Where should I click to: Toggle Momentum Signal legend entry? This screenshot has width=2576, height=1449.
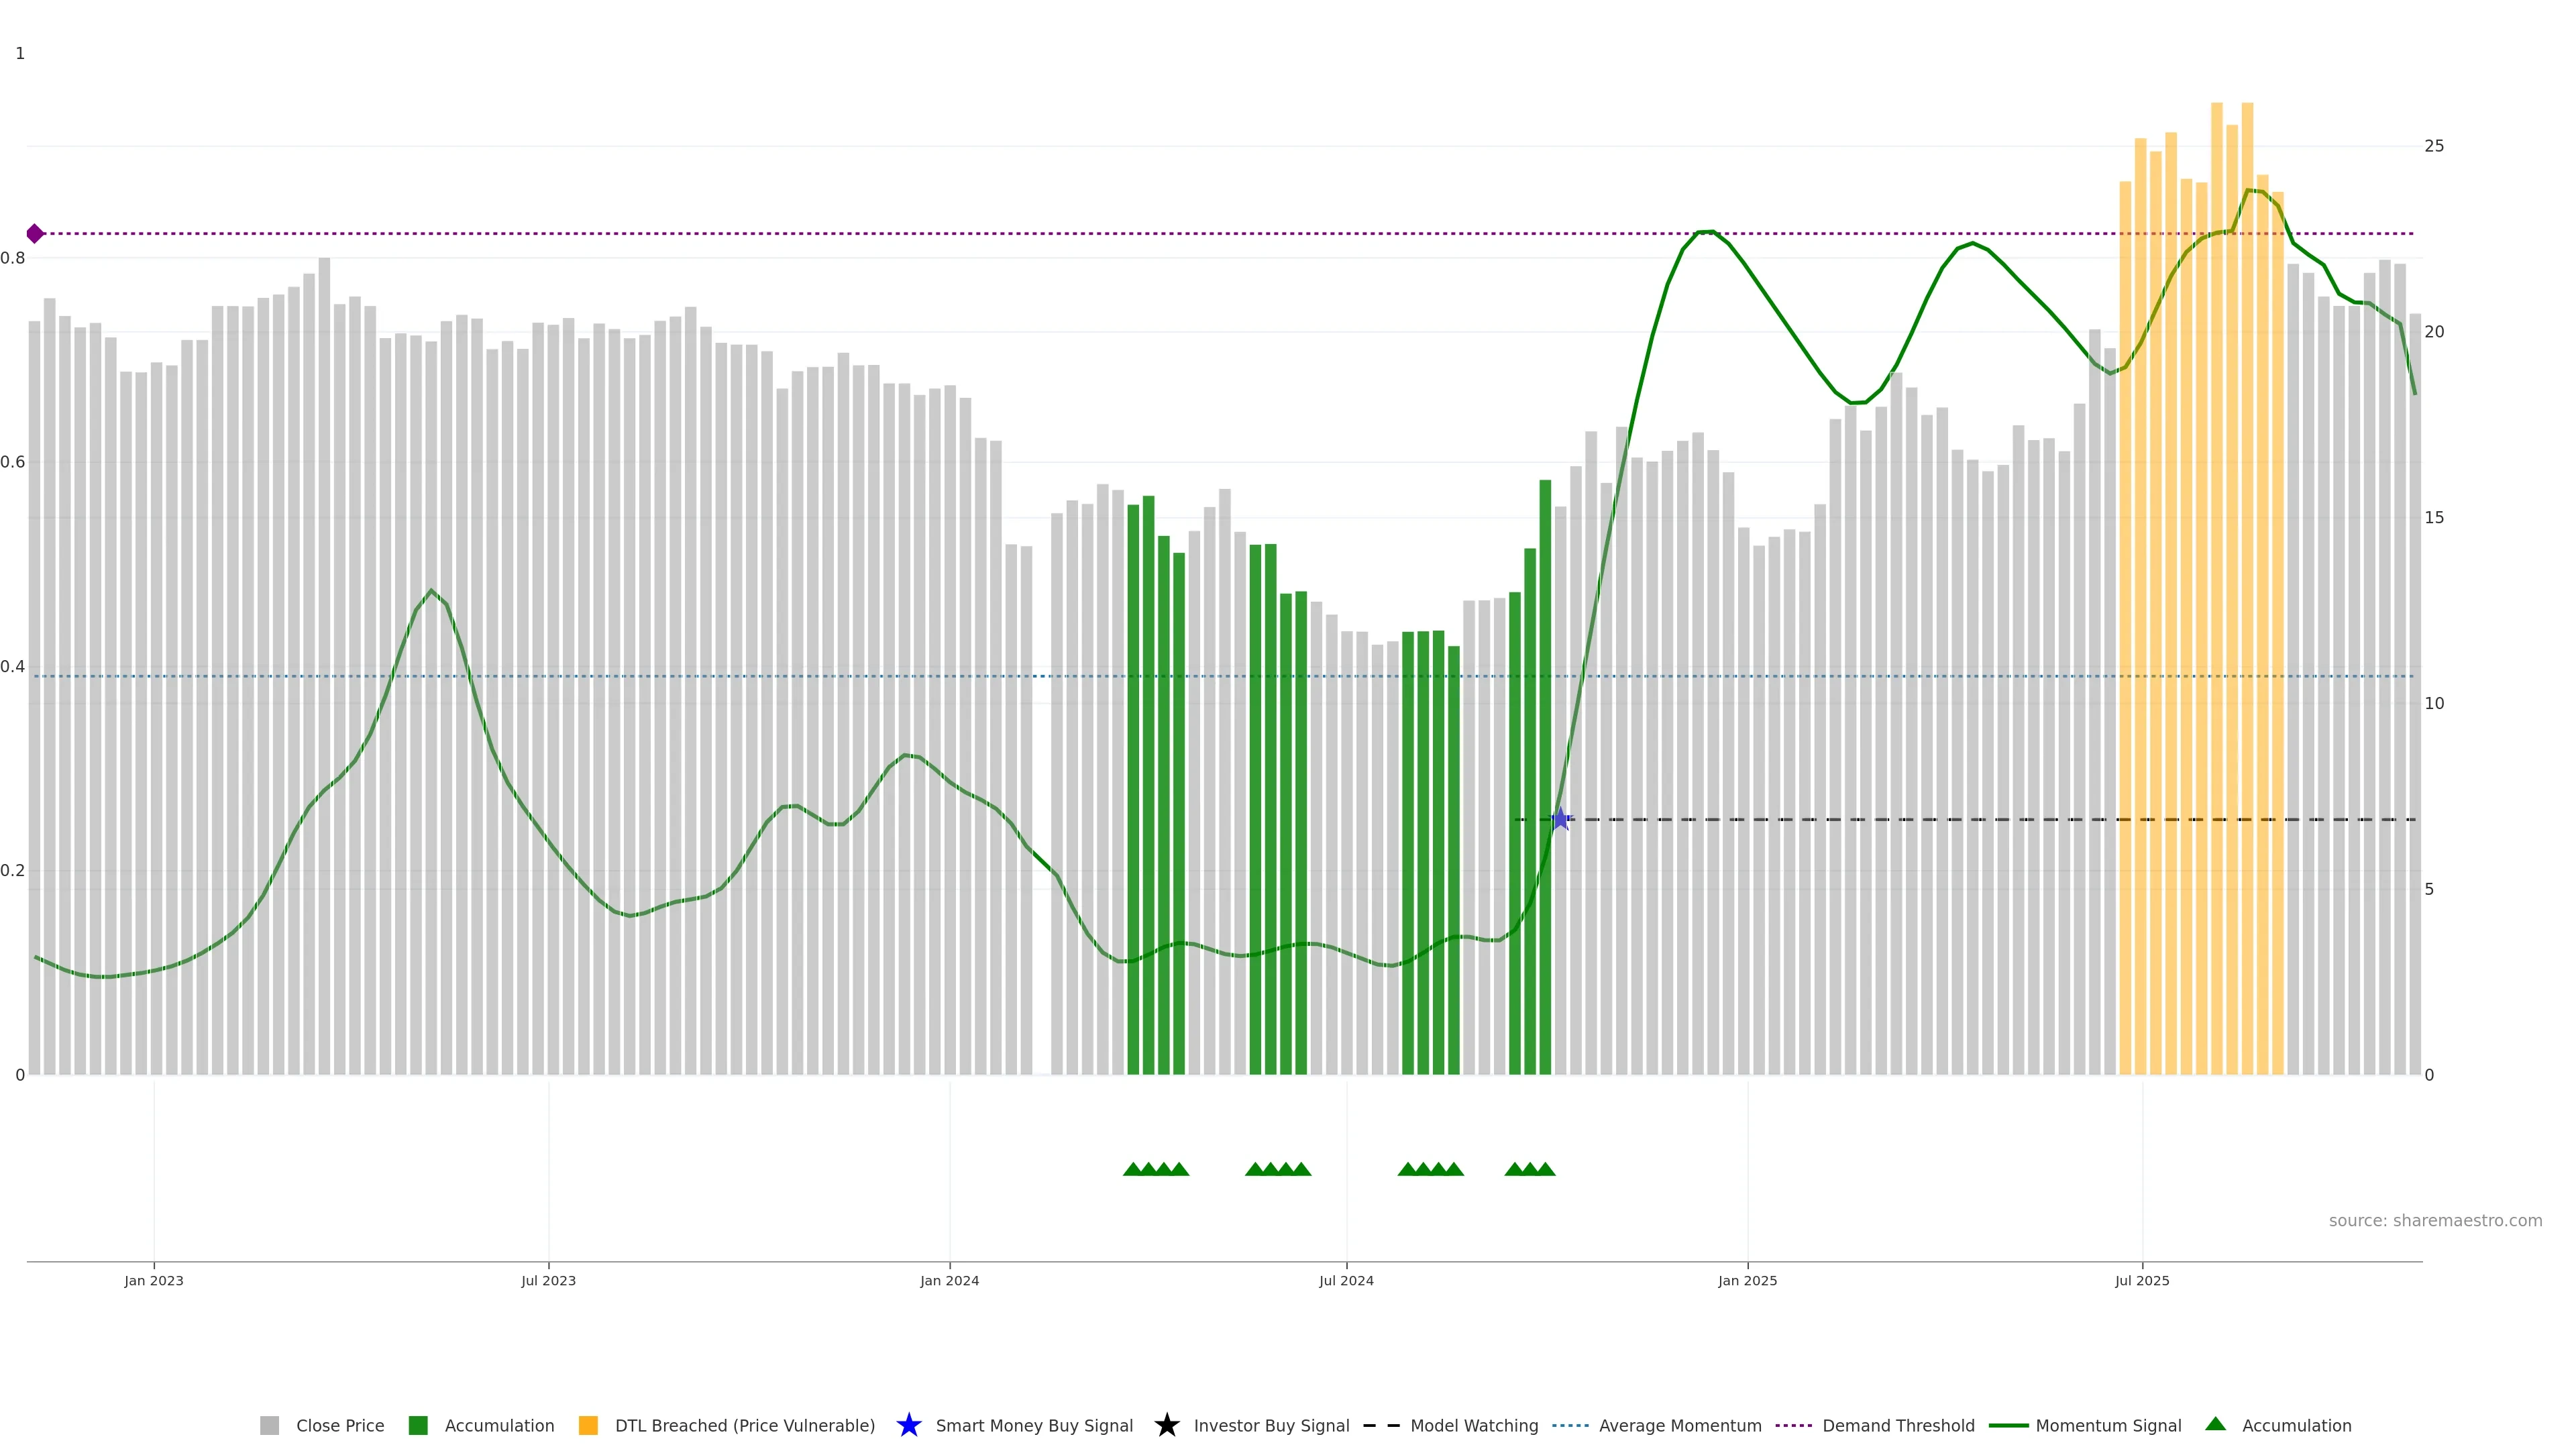click(2108, 1425)
